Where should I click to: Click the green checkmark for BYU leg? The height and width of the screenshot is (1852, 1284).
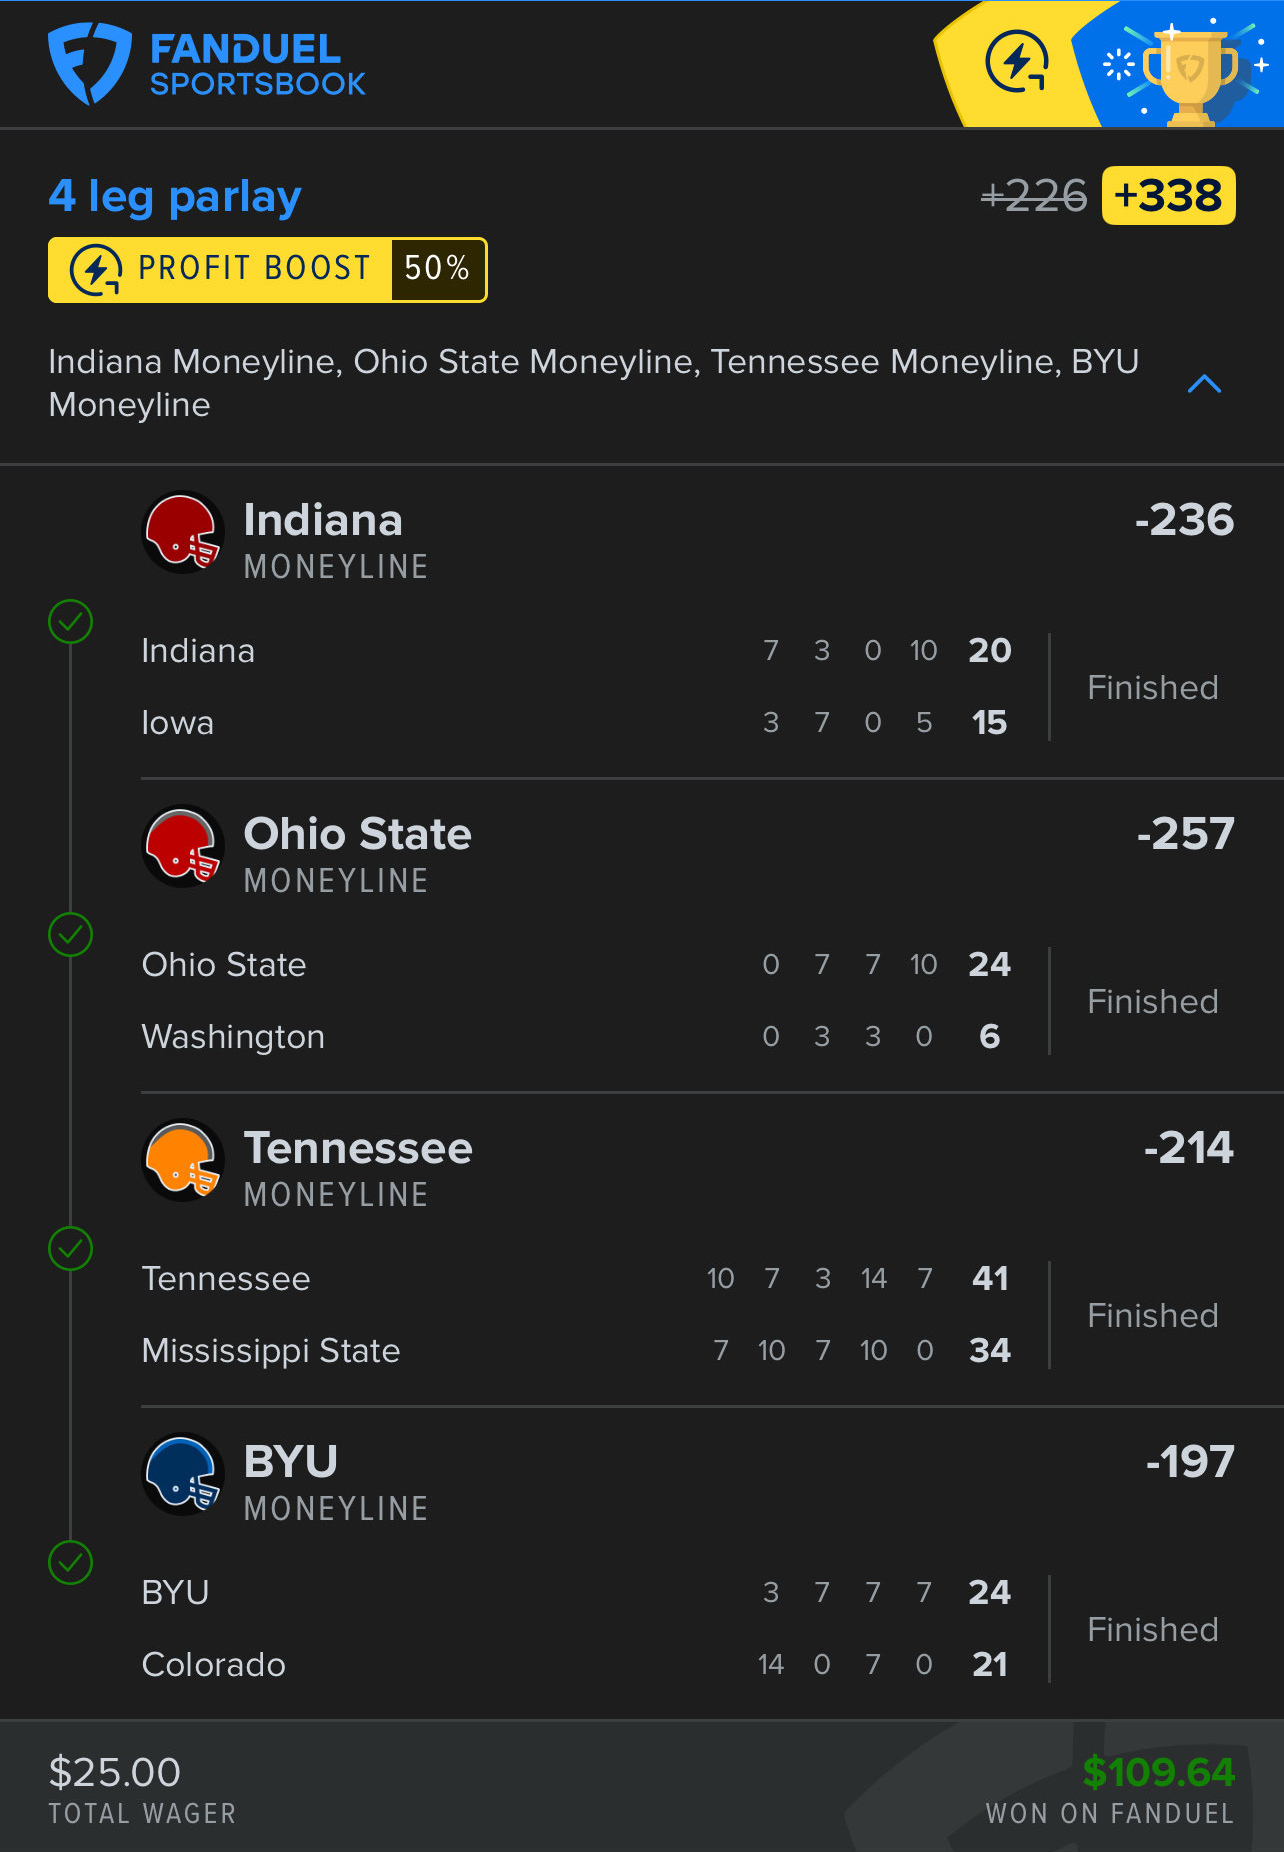71,1563
